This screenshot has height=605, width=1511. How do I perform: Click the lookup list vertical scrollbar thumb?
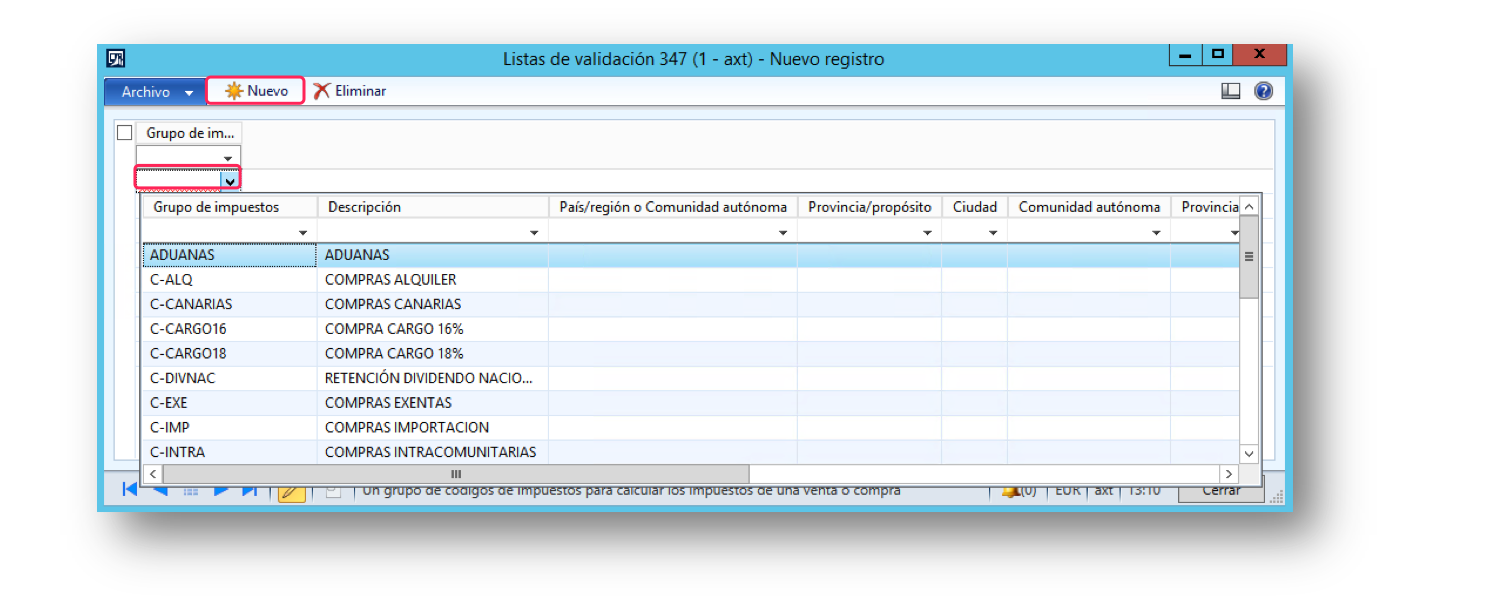(1248, 258)
